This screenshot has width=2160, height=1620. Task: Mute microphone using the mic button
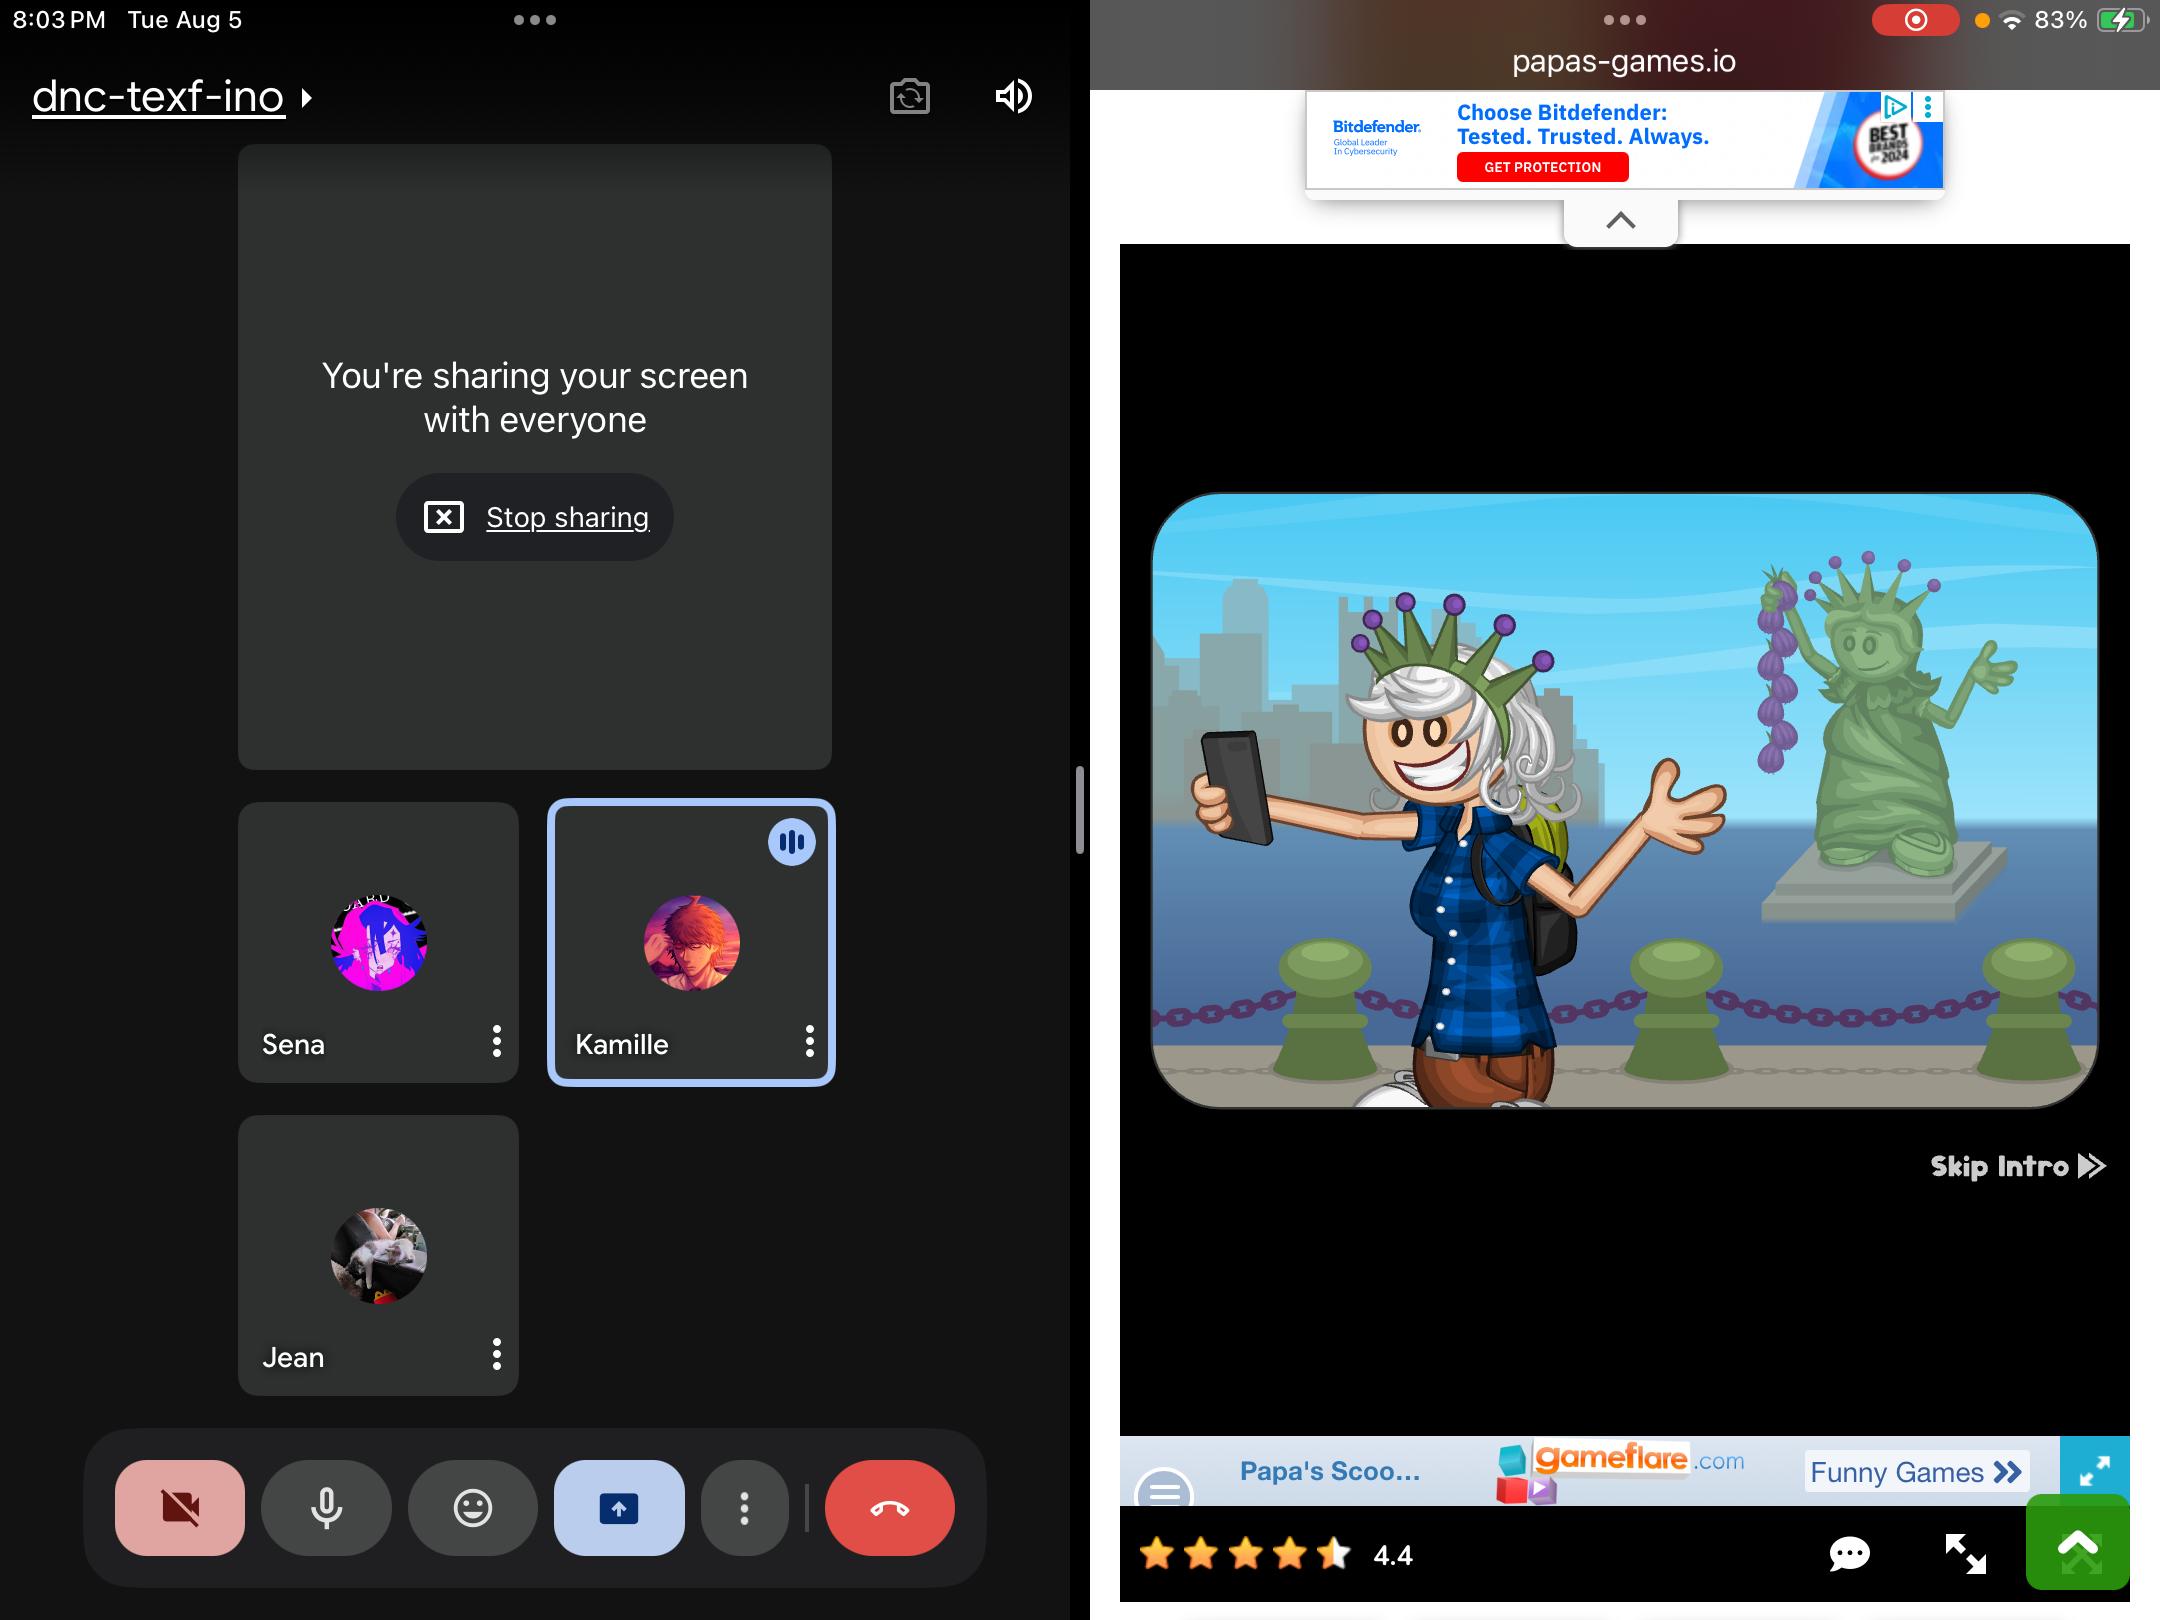coord(326,1507)
